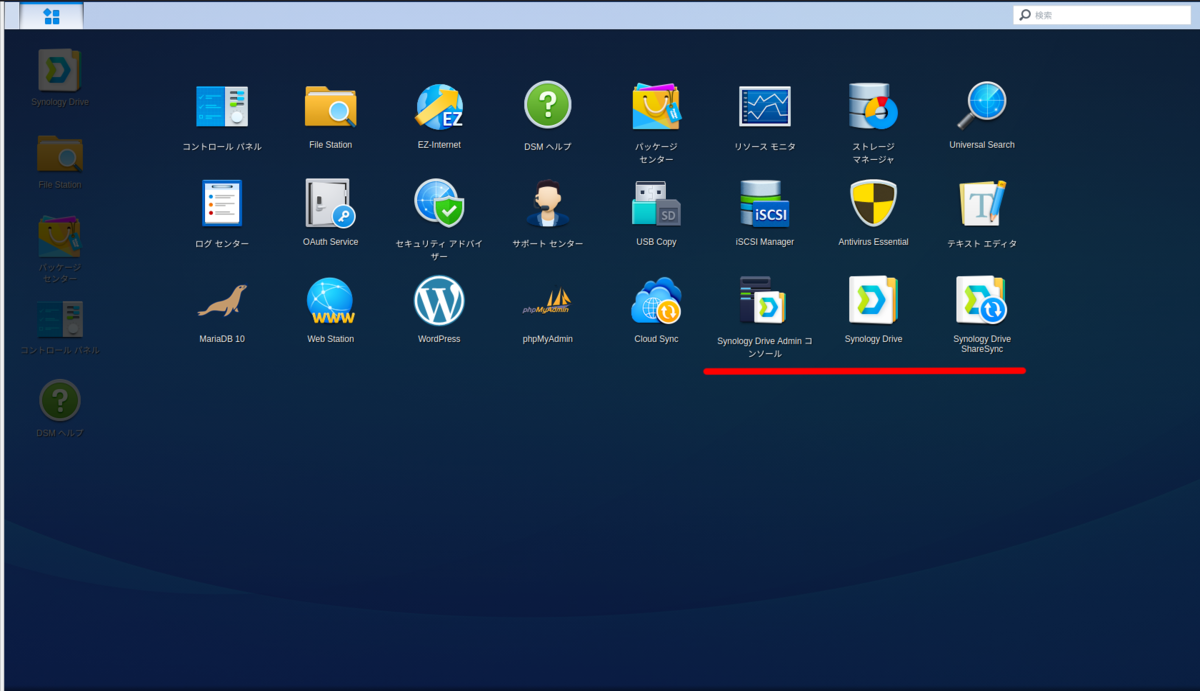Screen dimensions: 1200x691
Task: Open DSM ヘルプ in main menu grid
Action: (548, 105)
